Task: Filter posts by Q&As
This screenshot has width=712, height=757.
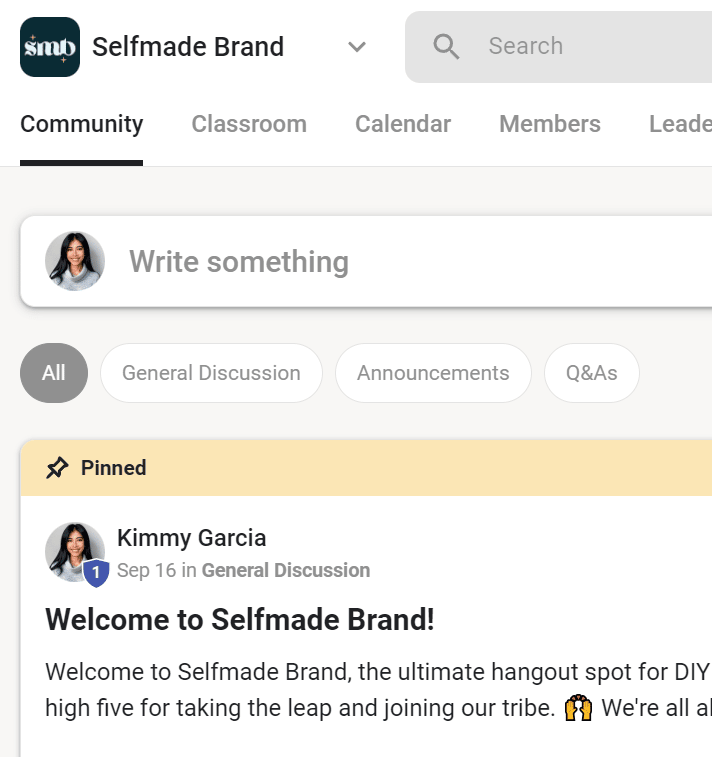Action: pos(591,373)
